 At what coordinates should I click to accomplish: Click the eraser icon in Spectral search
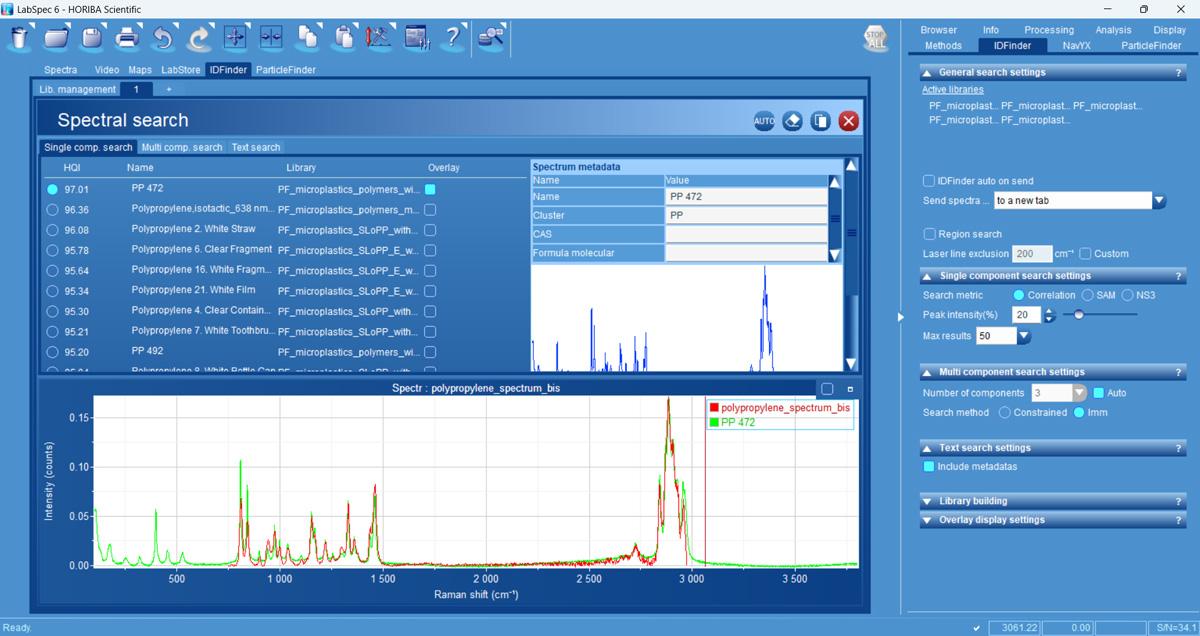pyautogui.click(x=792, y=121)
